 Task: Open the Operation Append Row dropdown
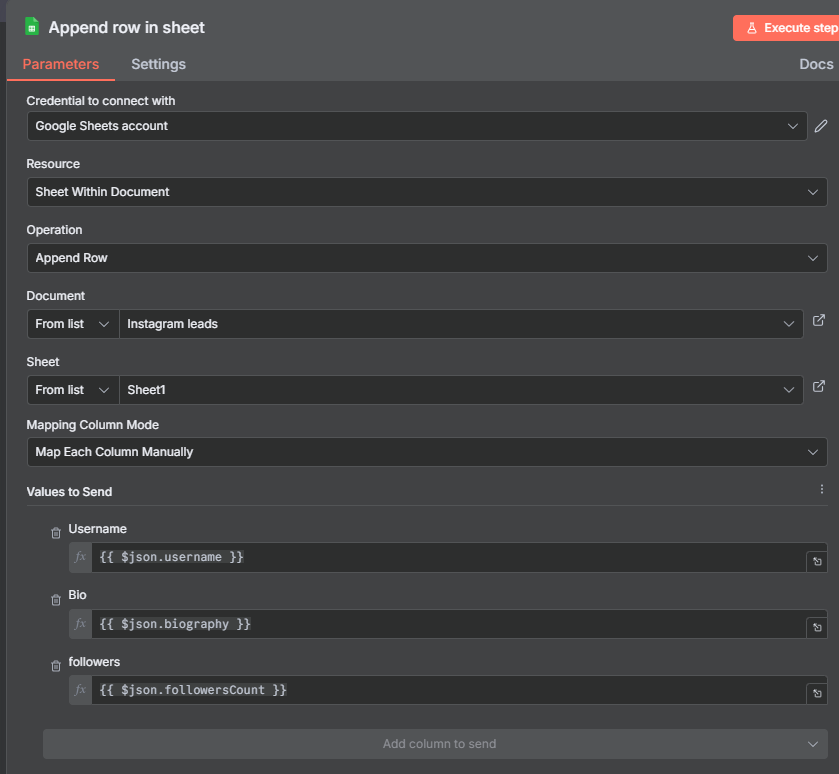coord(427,258)
